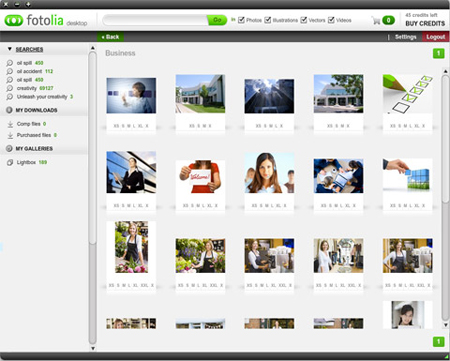Screen dimensions: 450x361
Task: Open Purchased files downloads
Action: [x=37, y=135]
